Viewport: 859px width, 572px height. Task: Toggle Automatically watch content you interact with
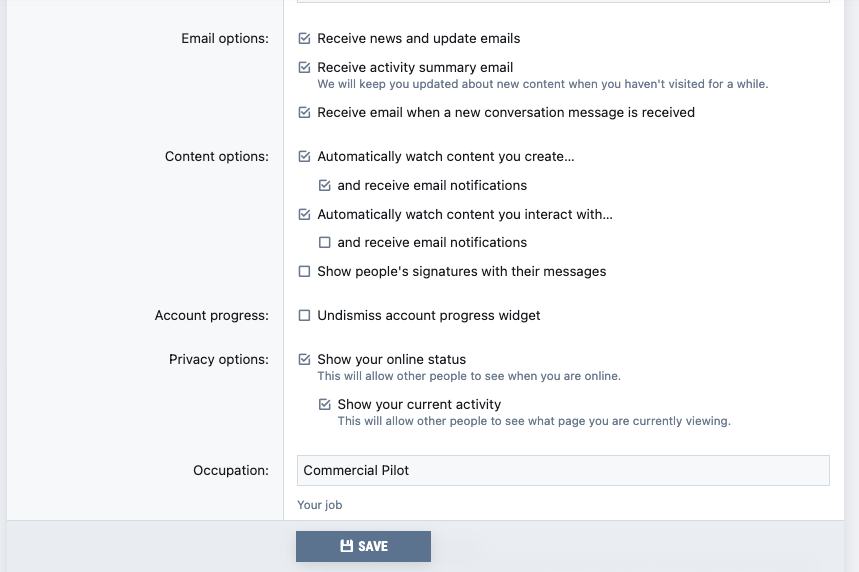click(x=304, y=214)
